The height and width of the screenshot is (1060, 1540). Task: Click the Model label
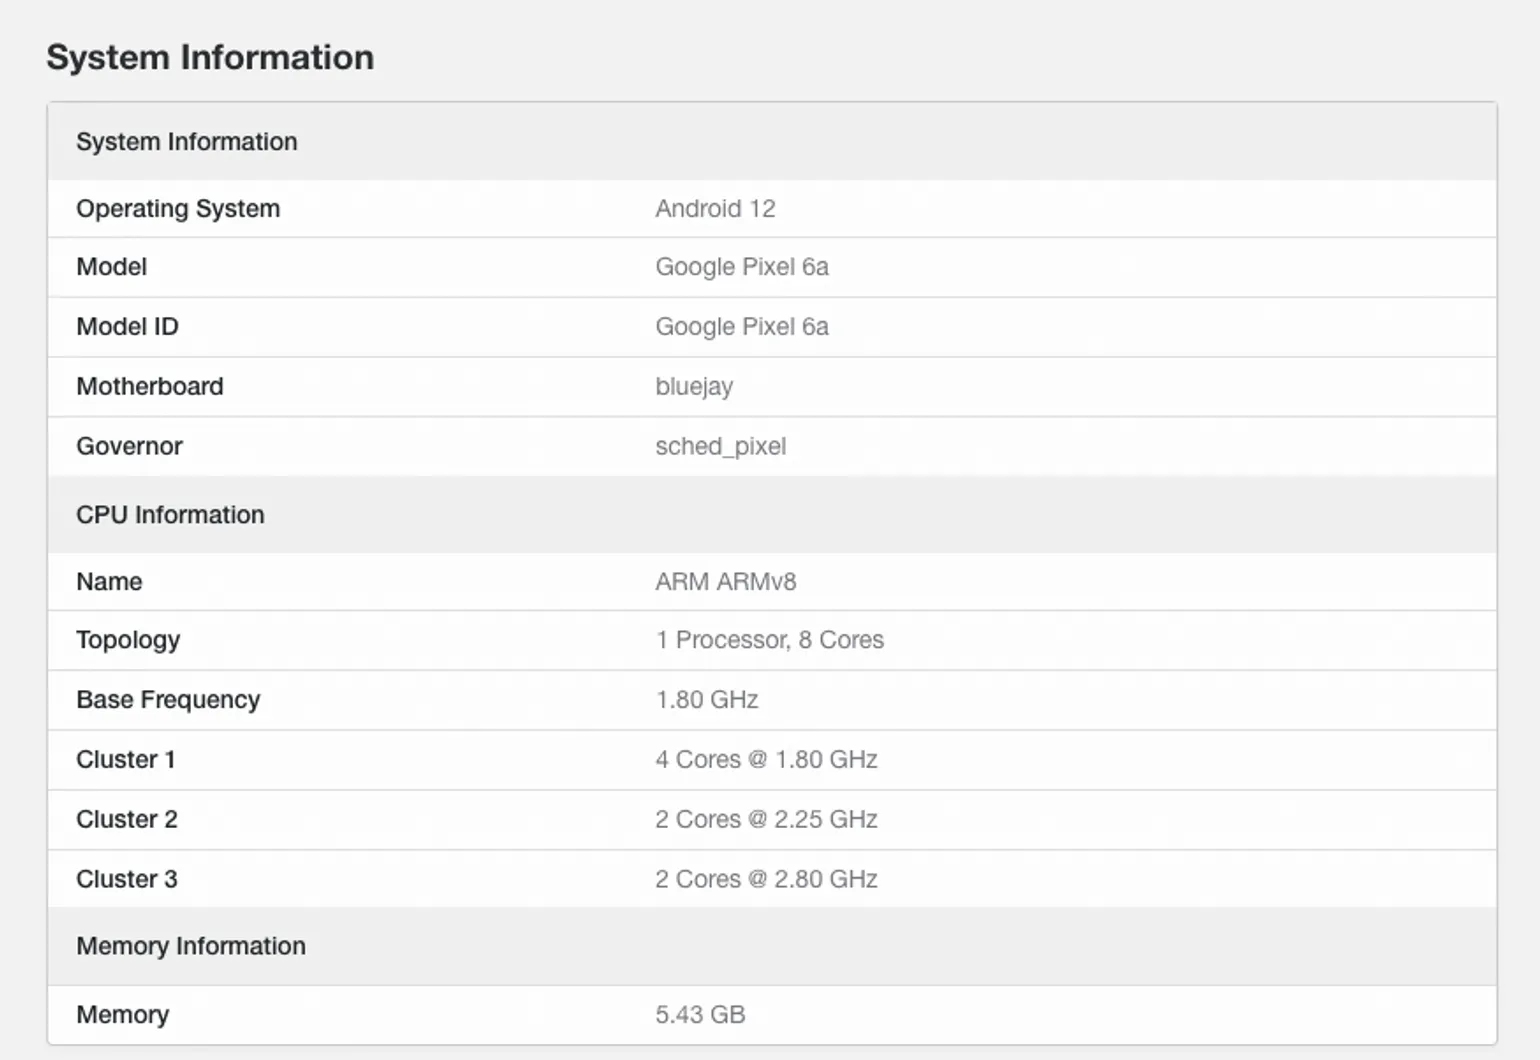pyautogui.click(x=111, y=267)
